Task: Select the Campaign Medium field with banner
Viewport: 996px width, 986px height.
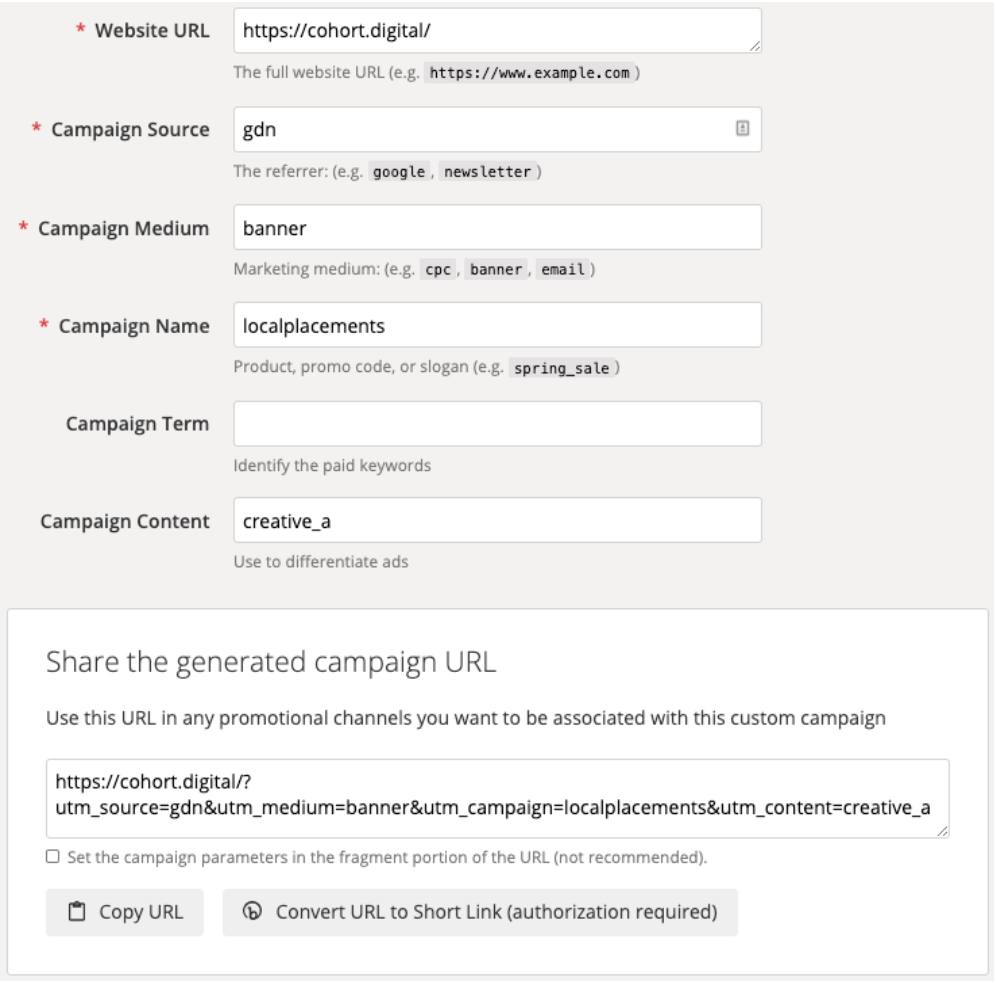Action: [497, 227]
